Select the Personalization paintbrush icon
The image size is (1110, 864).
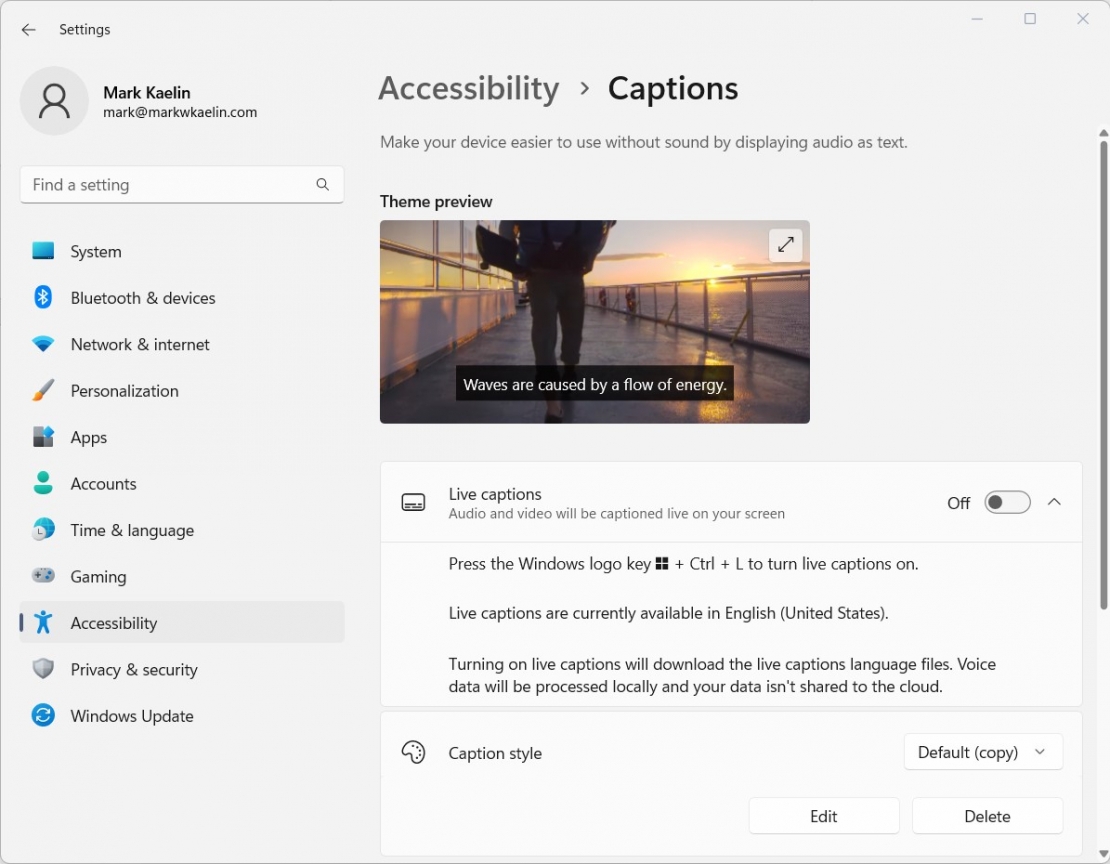(44, 390)
